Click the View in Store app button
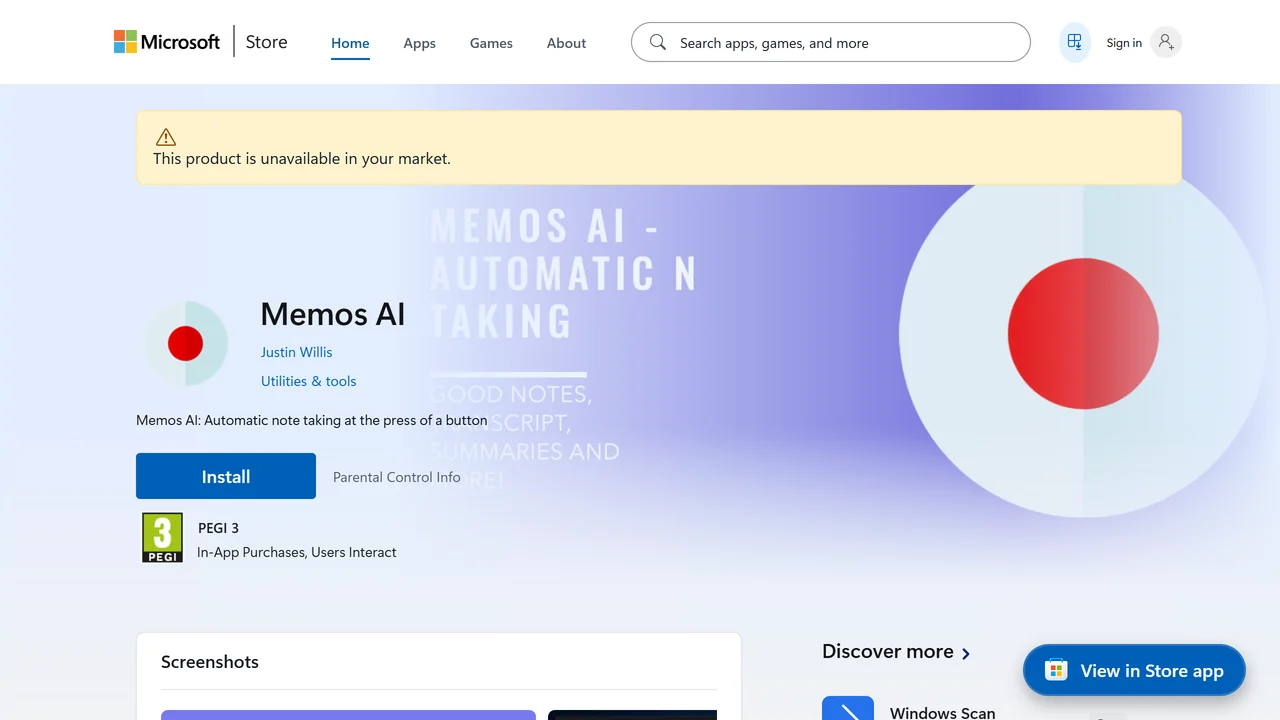 [1134, 670]
